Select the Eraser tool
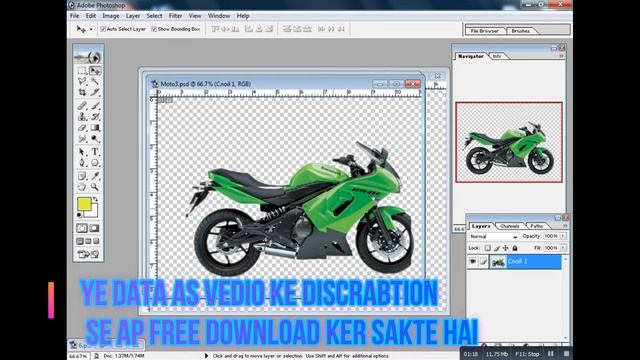 [x=82, y=128]
